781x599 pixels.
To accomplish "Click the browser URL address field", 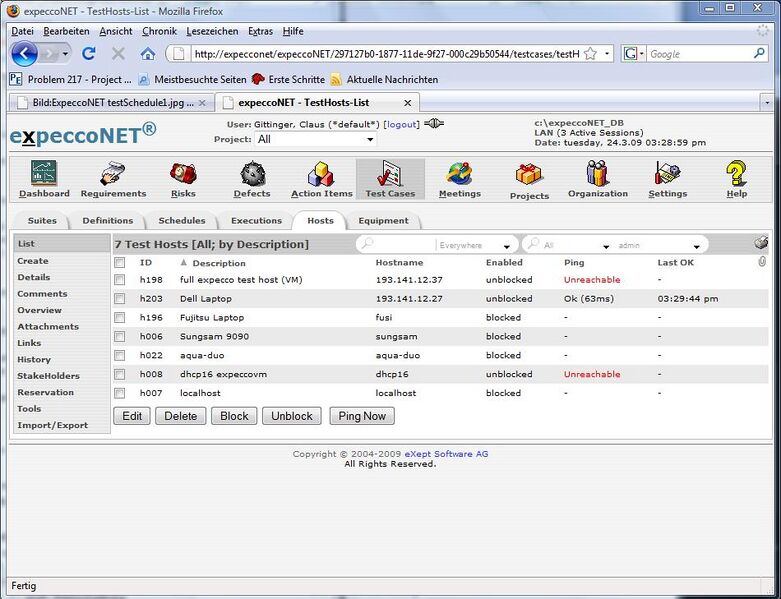I will 387,53.
